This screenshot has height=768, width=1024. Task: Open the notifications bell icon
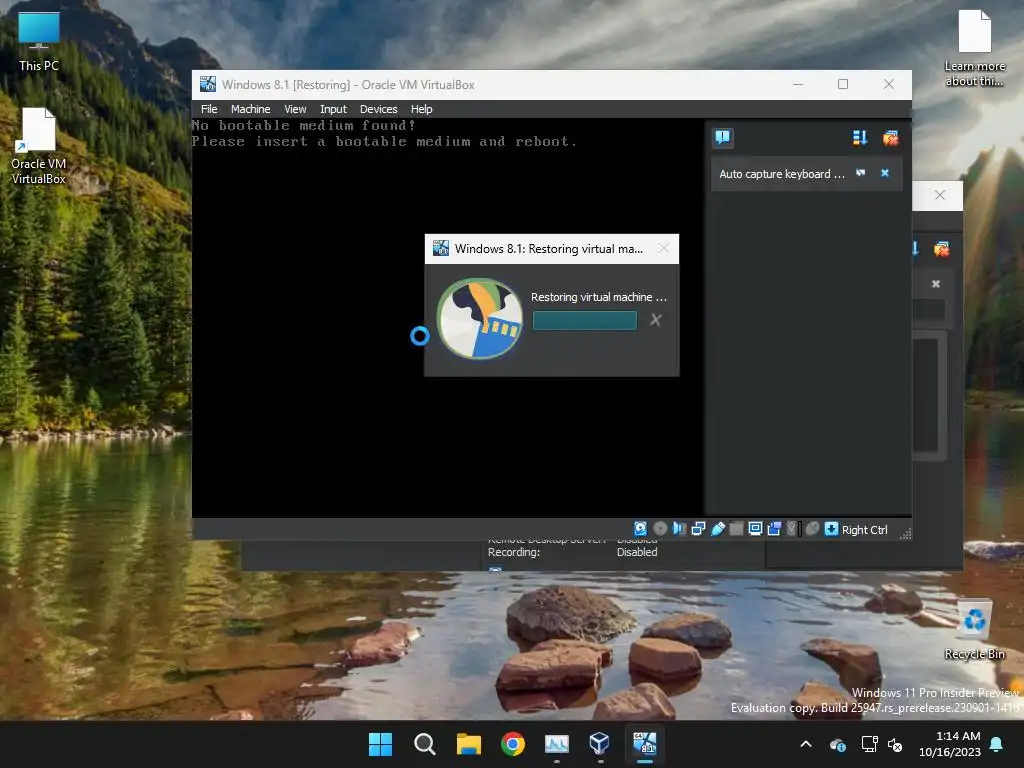coord(997,744)
